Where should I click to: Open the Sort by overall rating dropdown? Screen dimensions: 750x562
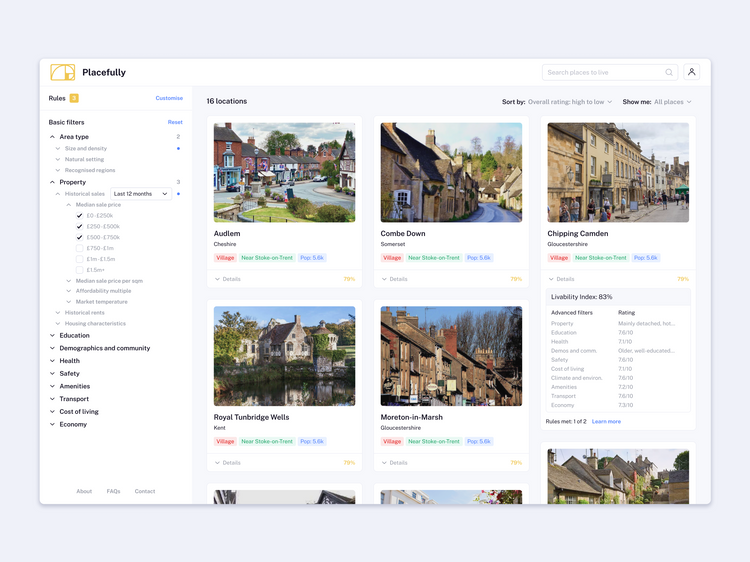coord(569,102)
